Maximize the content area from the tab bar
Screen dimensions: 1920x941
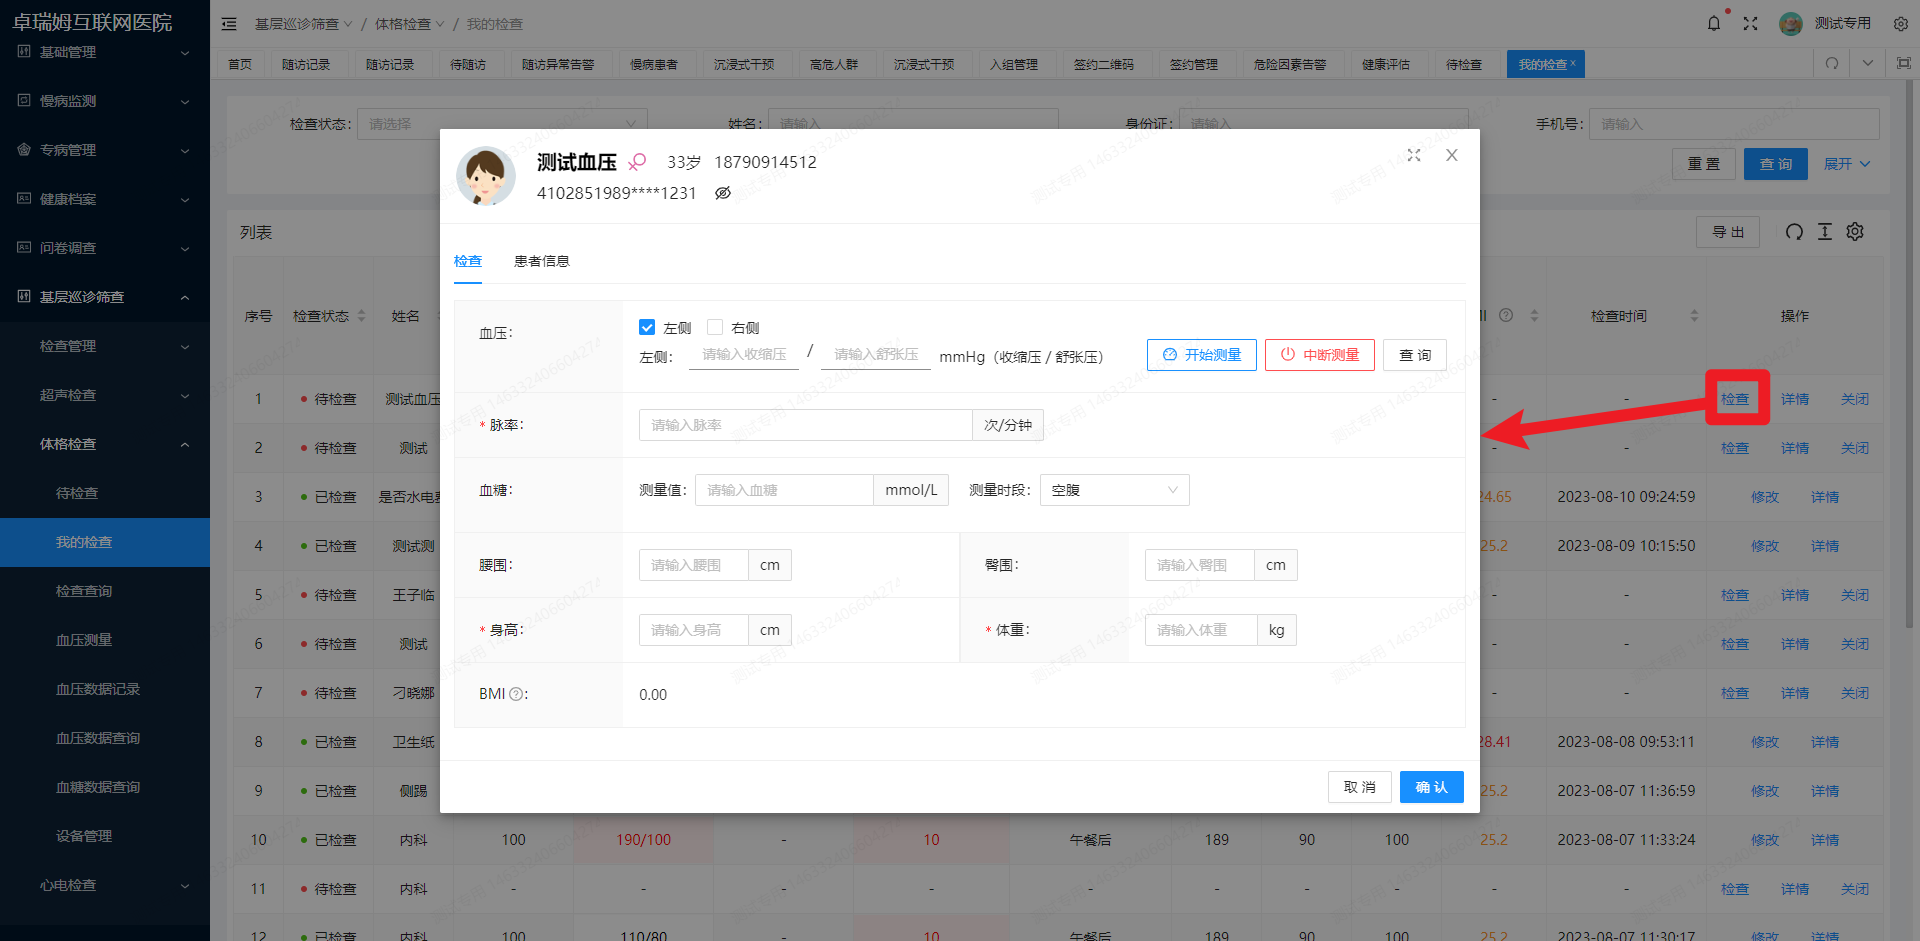pyautogui.click(x=1903, y=63)
